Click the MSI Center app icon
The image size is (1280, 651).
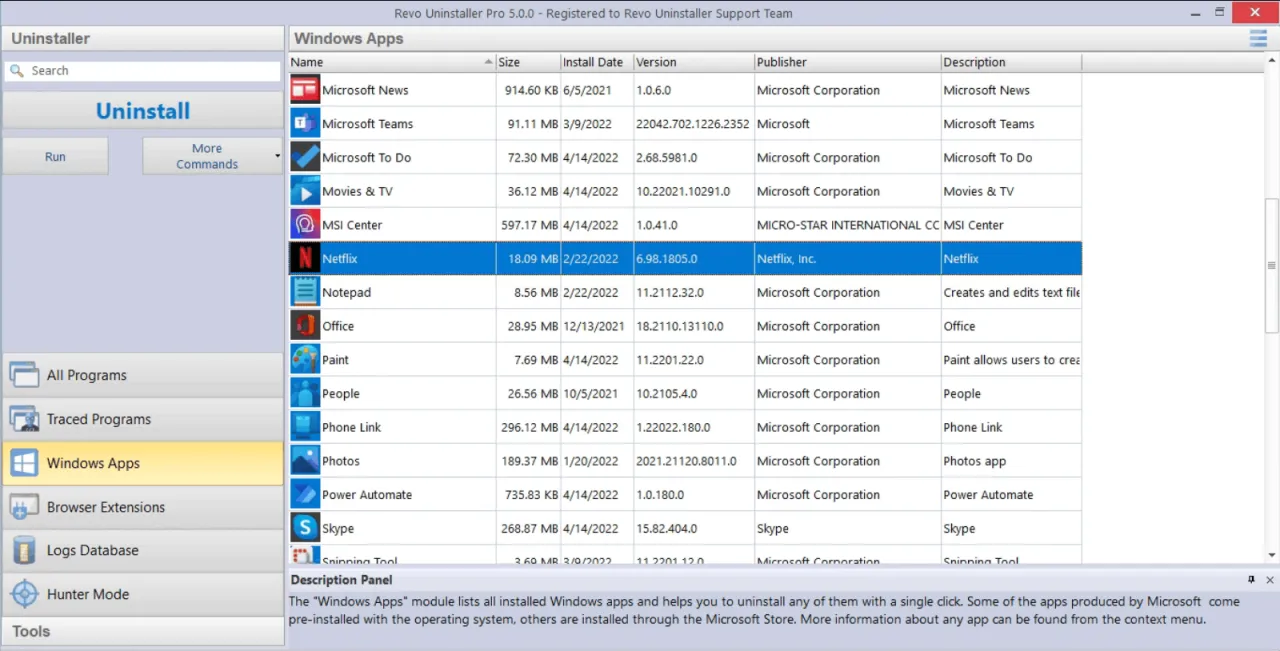click(305, 225)
